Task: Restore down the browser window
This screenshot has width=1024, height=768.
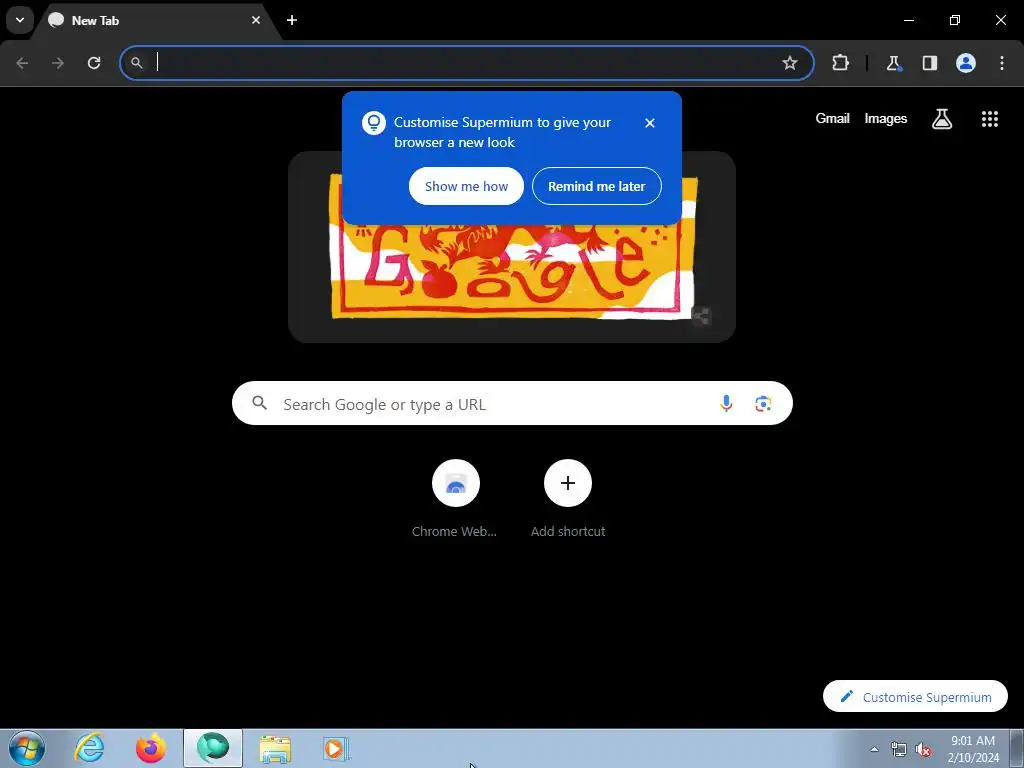Action: click(955, 20)
